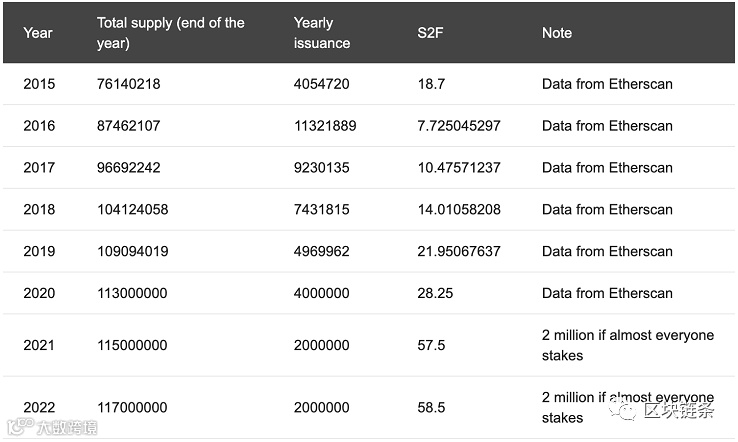This screenshot has height=442, width=738.
Task: Click the Year column header
Action: (38, 33)
